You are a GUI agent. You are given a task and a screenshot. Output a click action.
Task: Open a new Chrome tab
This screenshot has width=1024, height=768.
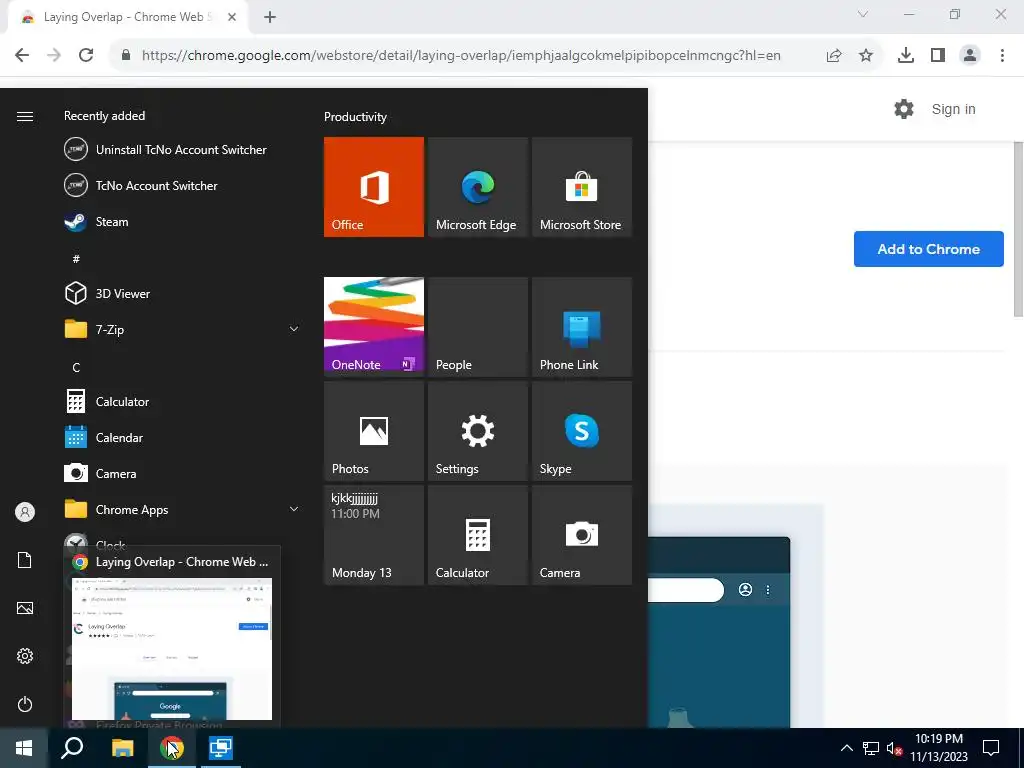(270, 18)
